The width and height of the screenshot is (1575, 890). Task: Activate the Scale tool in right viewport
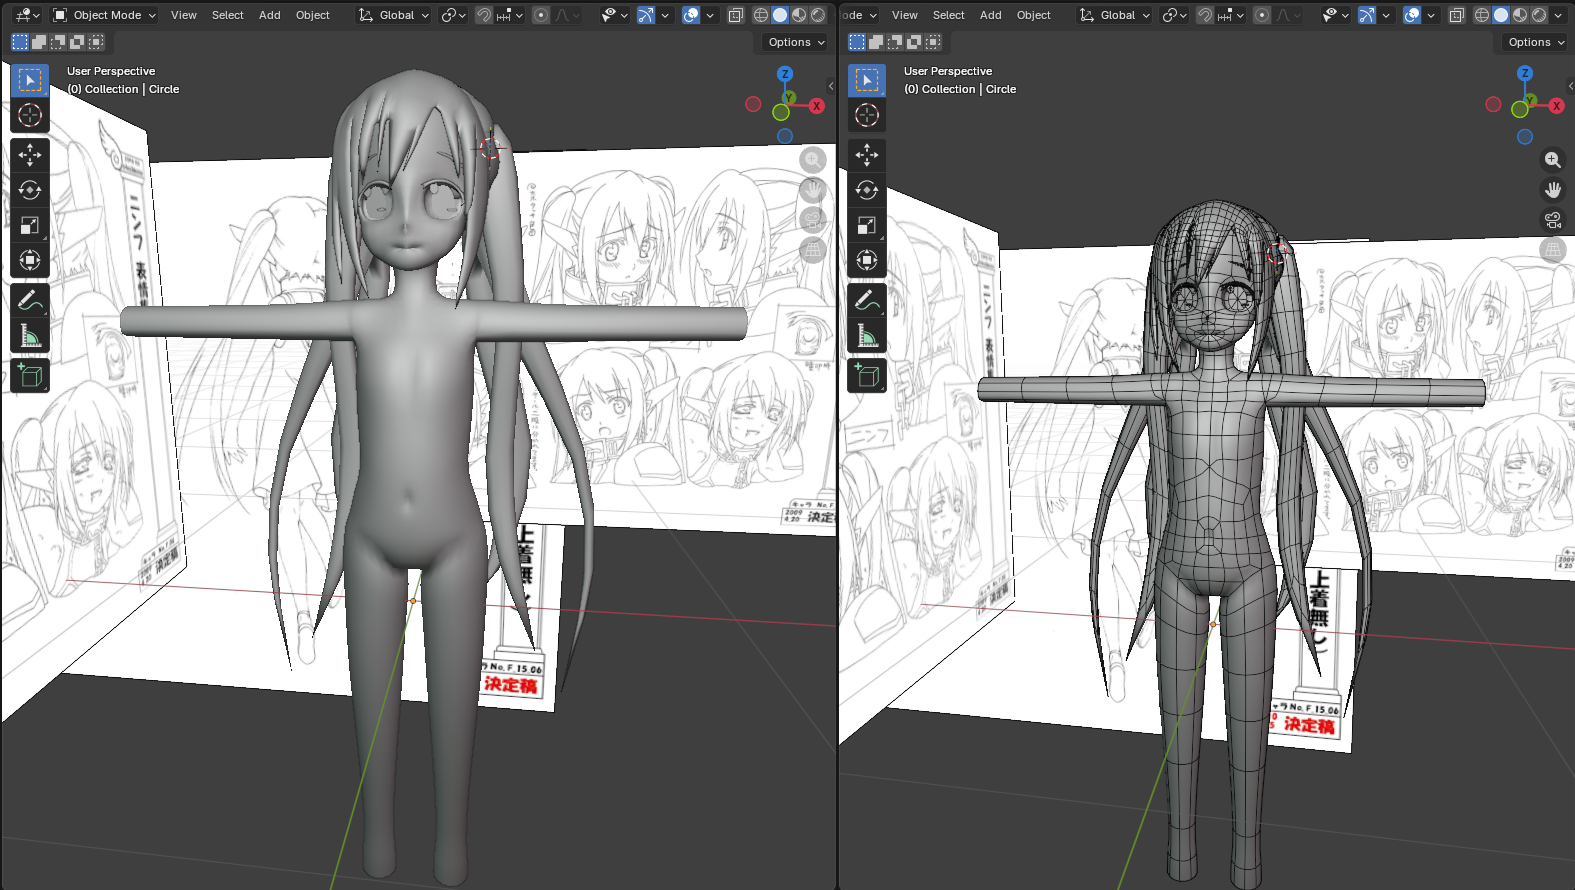[x=867, y=225]
